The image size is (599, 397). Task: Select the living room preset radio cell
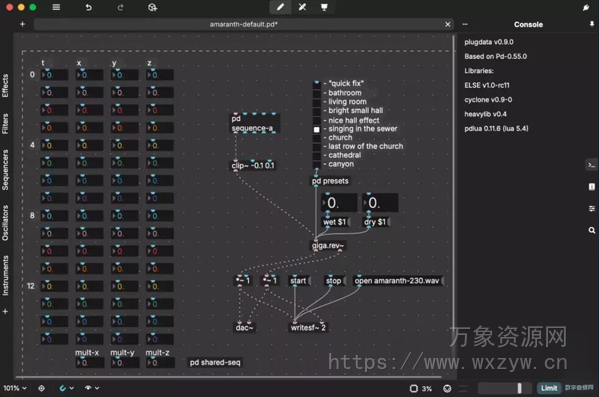point(317,102)
